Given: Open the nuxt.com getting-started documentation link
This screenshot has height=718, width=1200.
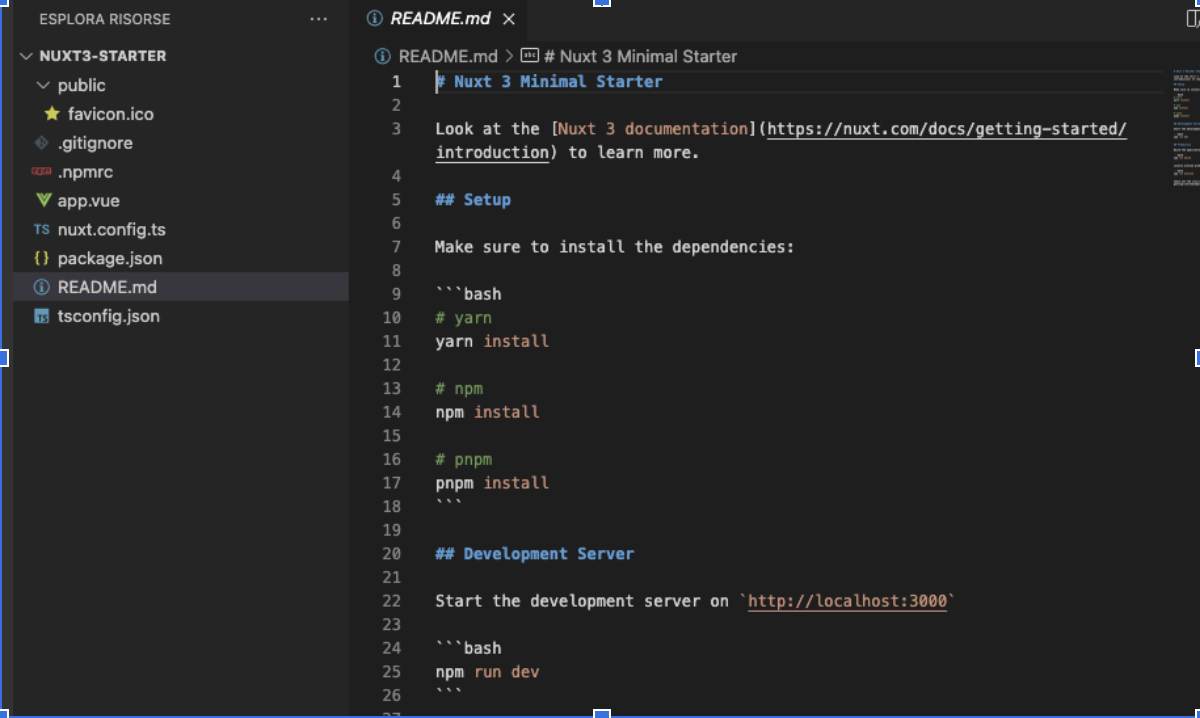Looking at the screenshot, I should (780, 141).
